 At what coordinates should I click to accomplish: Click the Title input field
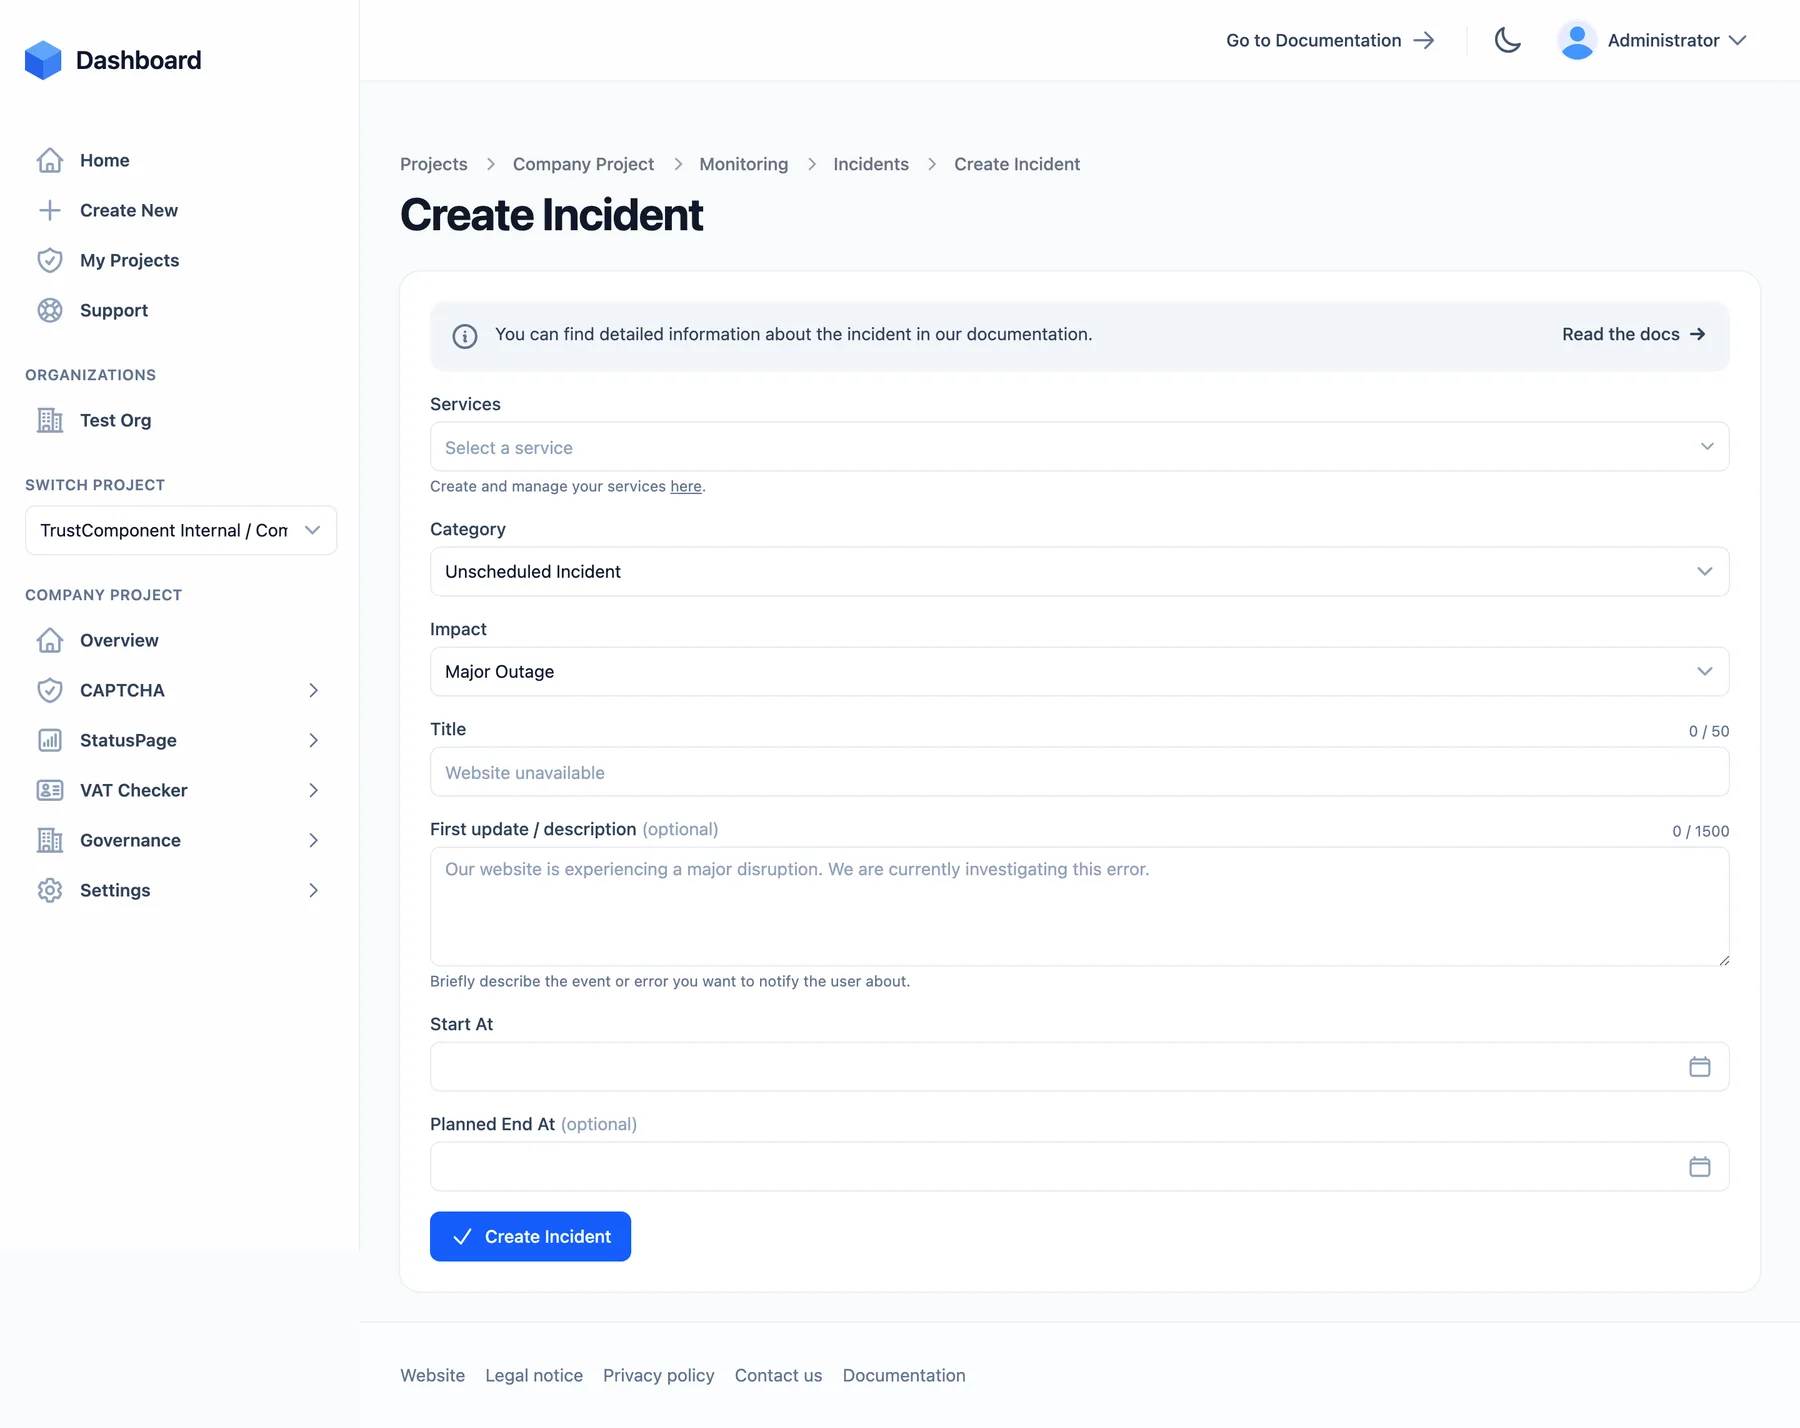(x=1079, y=772)
